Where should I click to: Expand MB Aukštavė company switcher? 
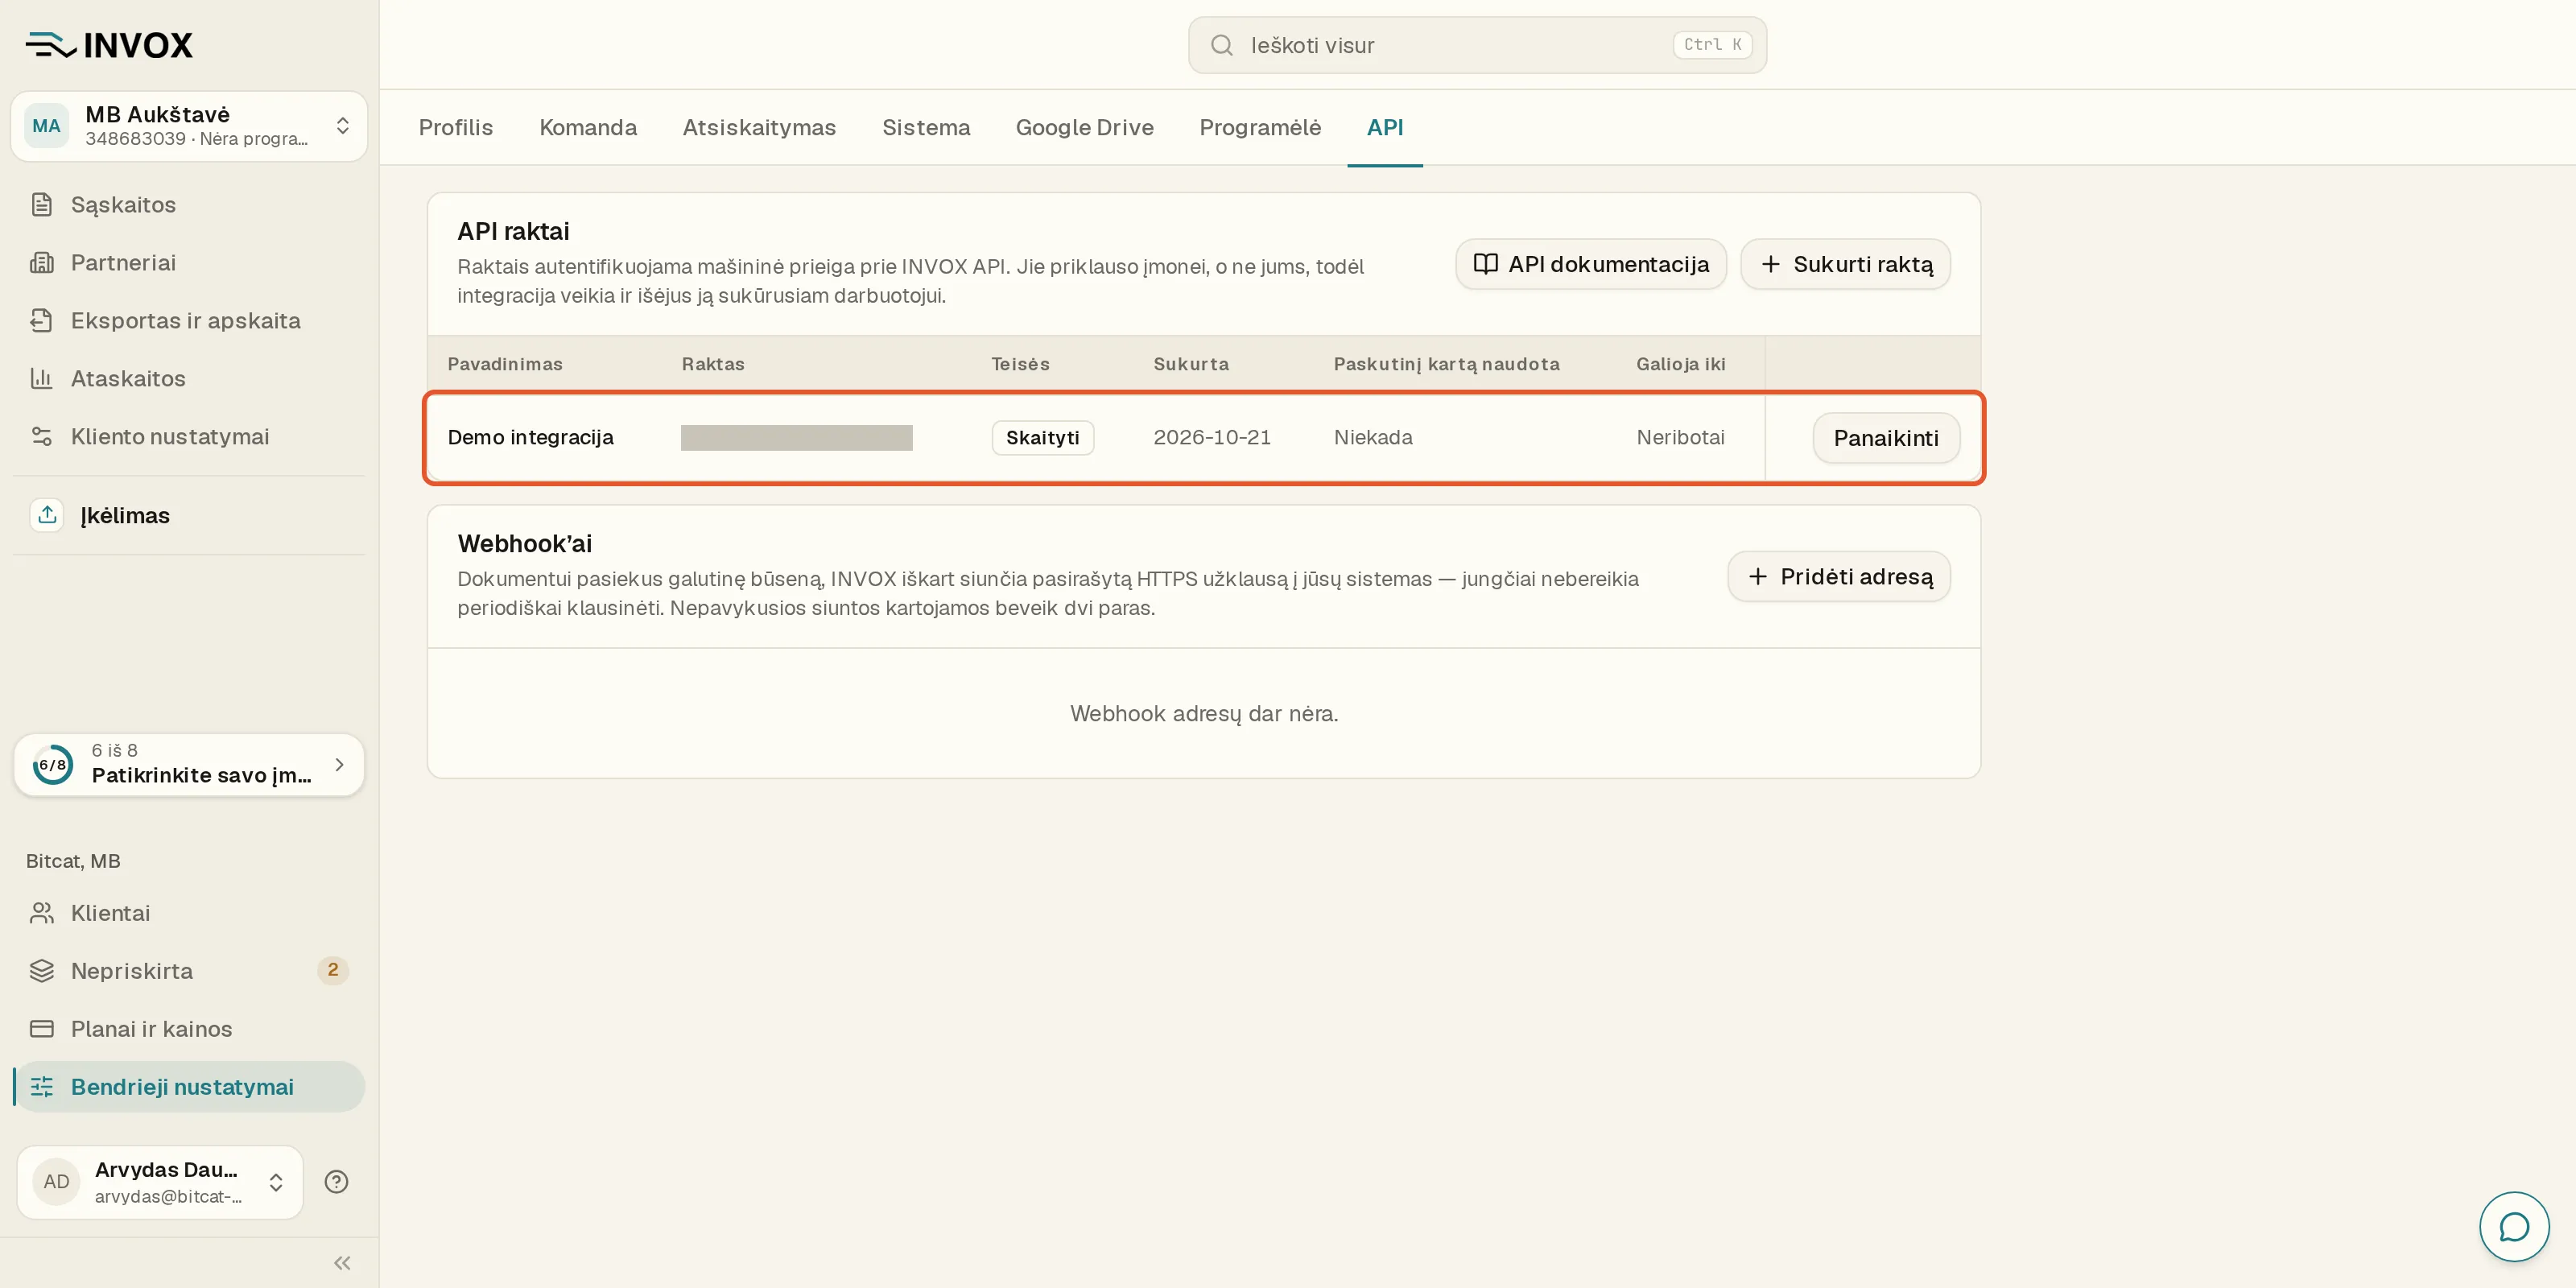point(189,126)
